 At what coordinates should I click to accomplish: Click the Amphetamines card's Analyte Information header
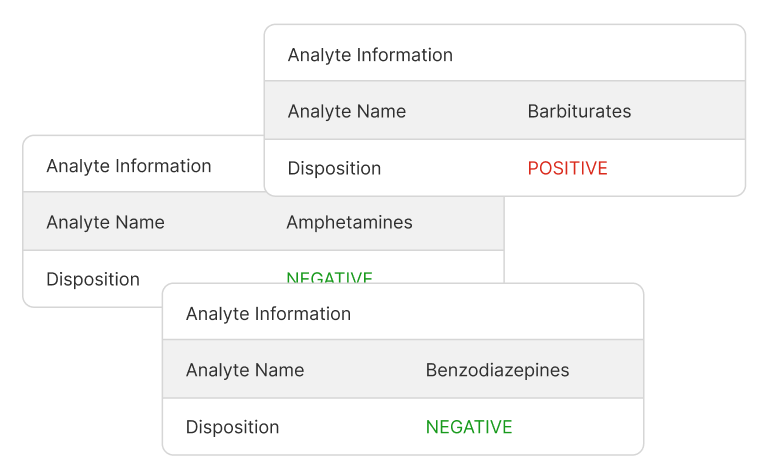point(128,166)
